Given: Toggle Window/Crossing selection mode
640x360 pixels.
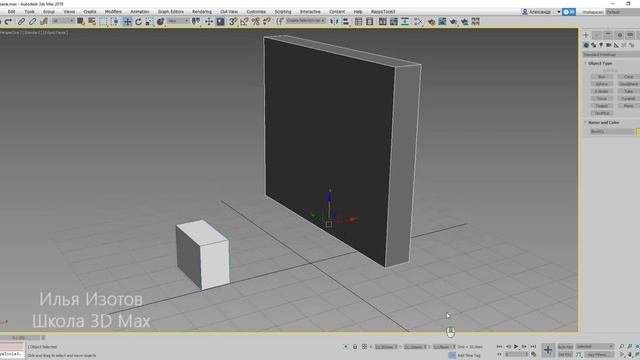Looking at the screenshot, I should [x=115, y=22].
